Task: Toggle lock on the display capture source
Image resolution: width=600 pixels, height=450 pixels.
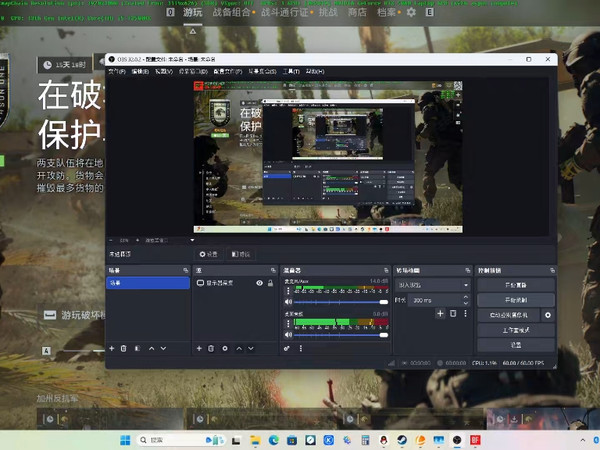Action: coord(271,283)
